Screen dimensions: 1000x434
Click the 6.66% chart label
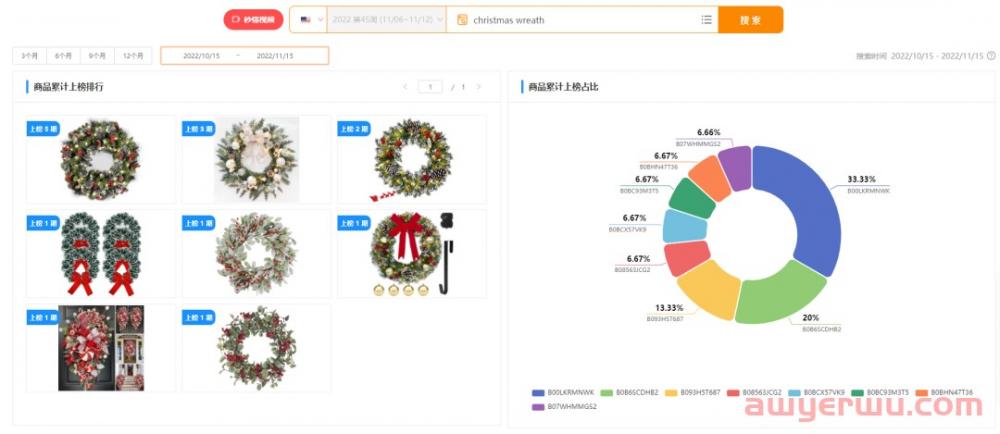pyautogui.click(x=709, y=133)
